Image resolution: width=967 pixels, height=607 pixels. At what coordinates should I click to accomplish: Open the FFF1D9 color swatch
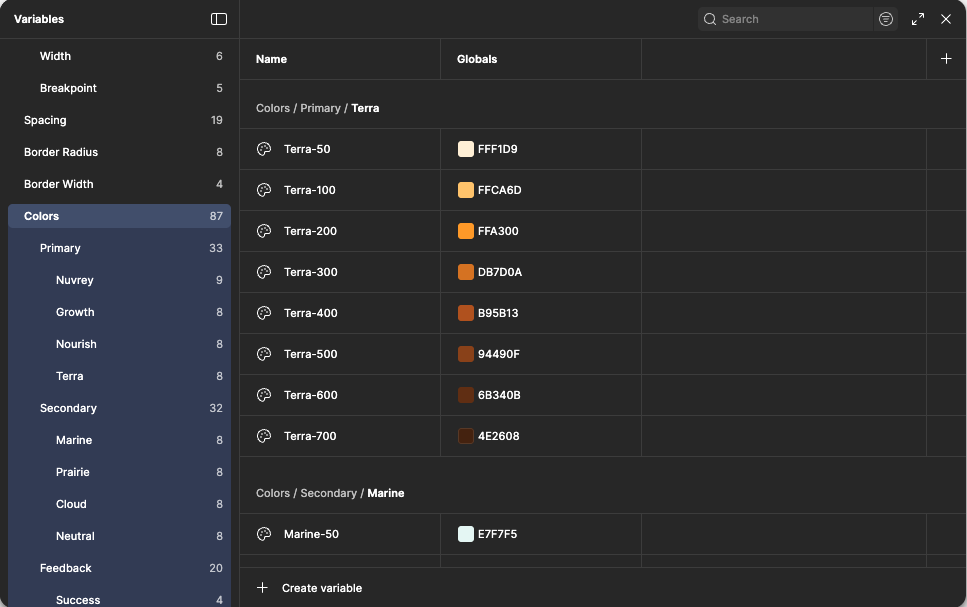point(466,149)
